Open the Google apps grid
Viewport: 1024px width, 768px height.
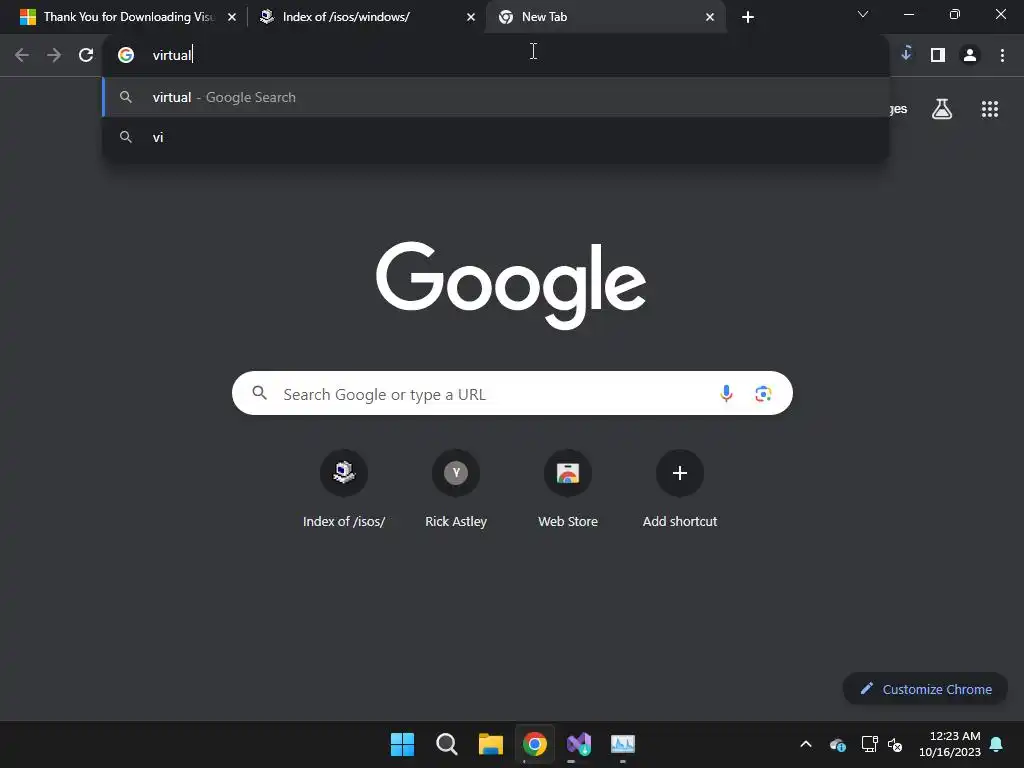(x=990, y=109)
